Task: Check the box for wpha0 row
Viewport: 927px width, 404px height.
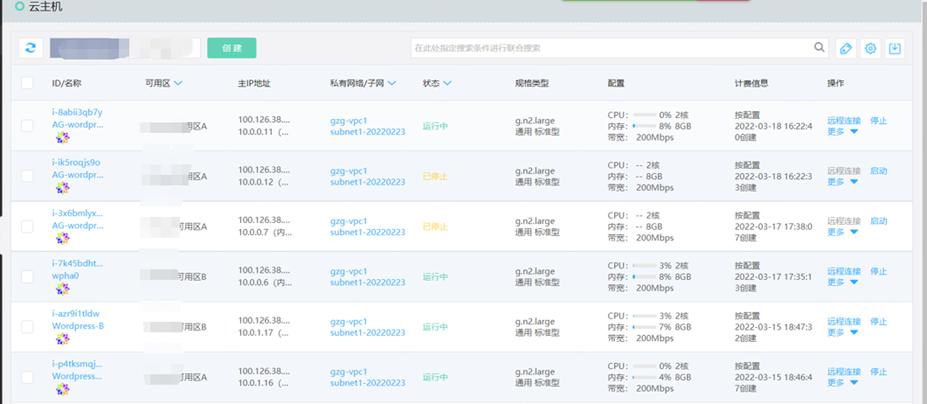Action: (27, 276)
